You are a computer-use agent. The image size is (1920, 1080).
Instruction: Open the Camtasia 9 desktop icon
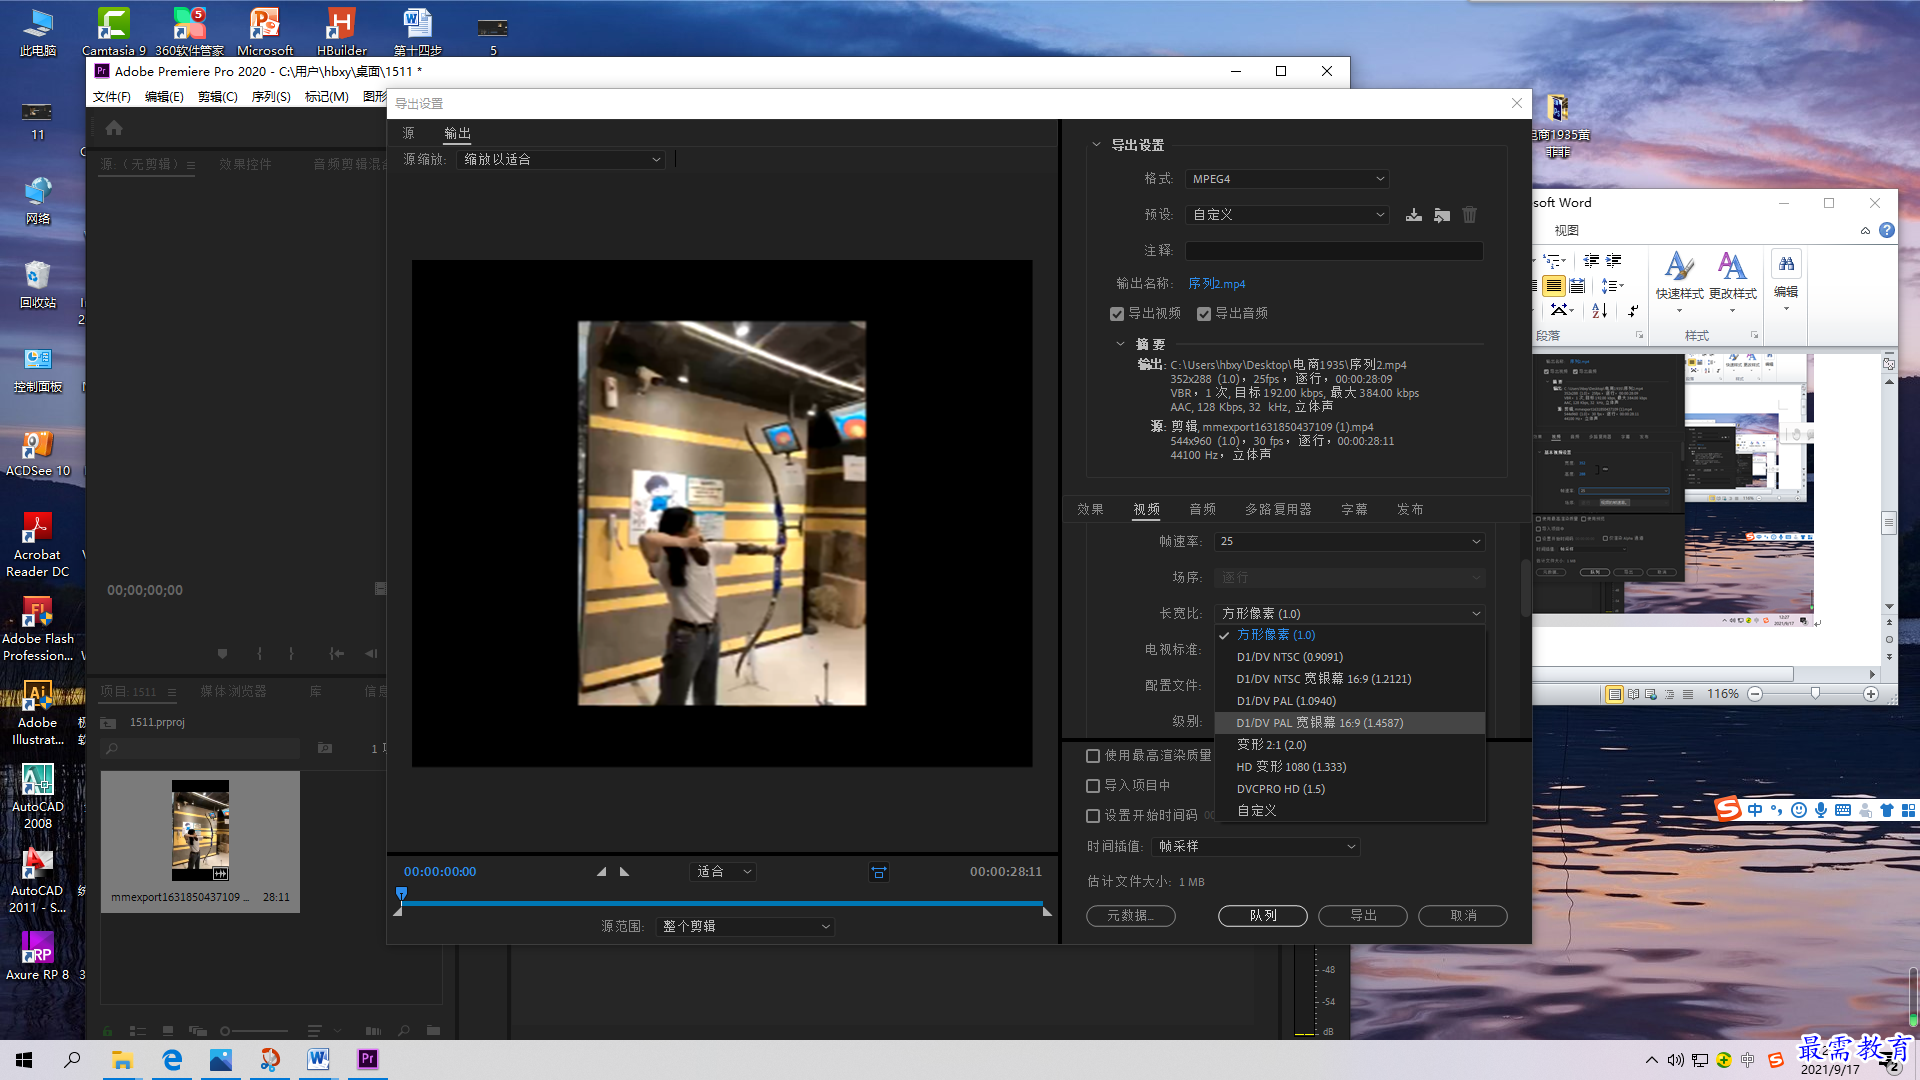point(113,31)
